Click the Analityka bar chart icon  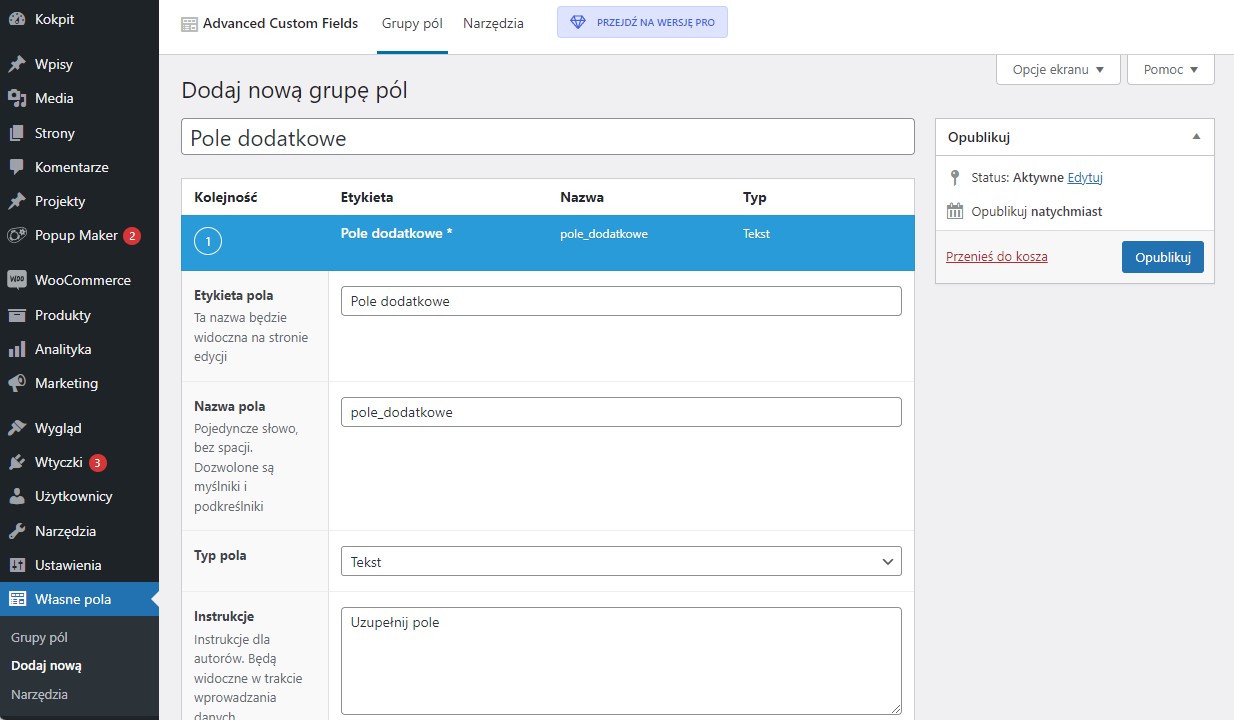pyautogui.click(x=17, y=349)
